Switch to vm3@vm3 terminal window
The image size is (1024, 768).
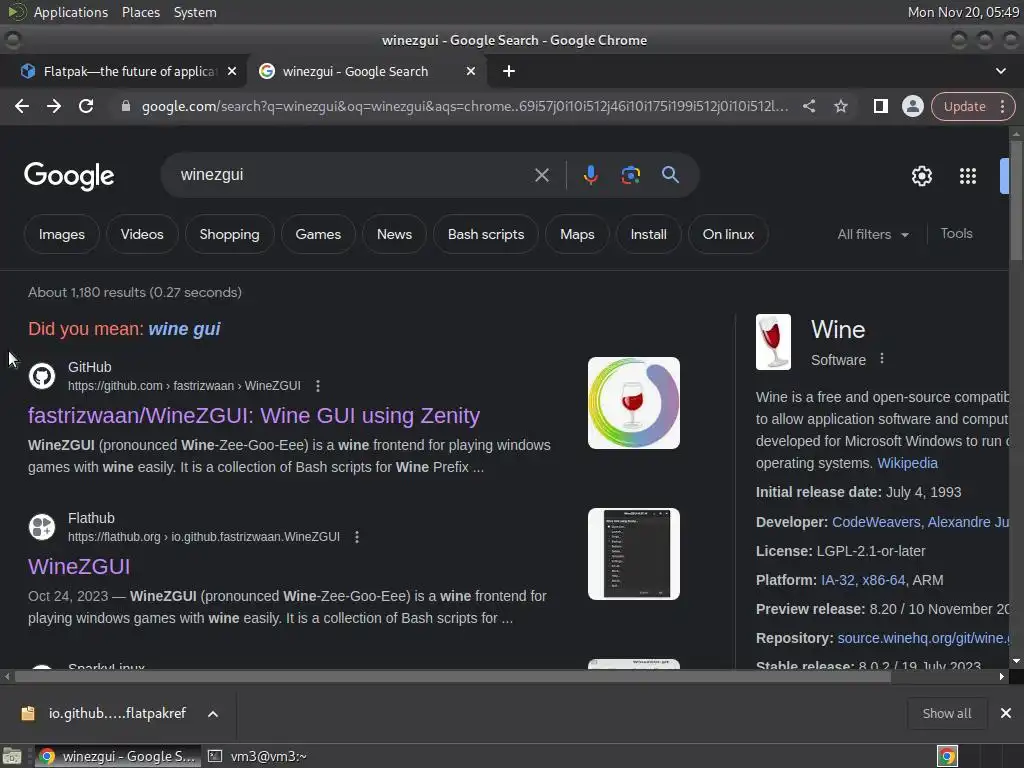tap(258, 756)
